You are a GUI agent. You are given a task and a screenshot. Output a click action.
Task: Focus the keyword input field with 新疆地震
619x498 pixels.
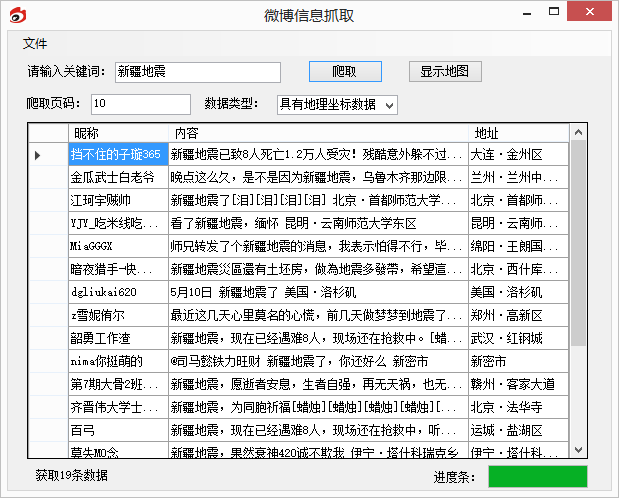(x=196, y=72)
